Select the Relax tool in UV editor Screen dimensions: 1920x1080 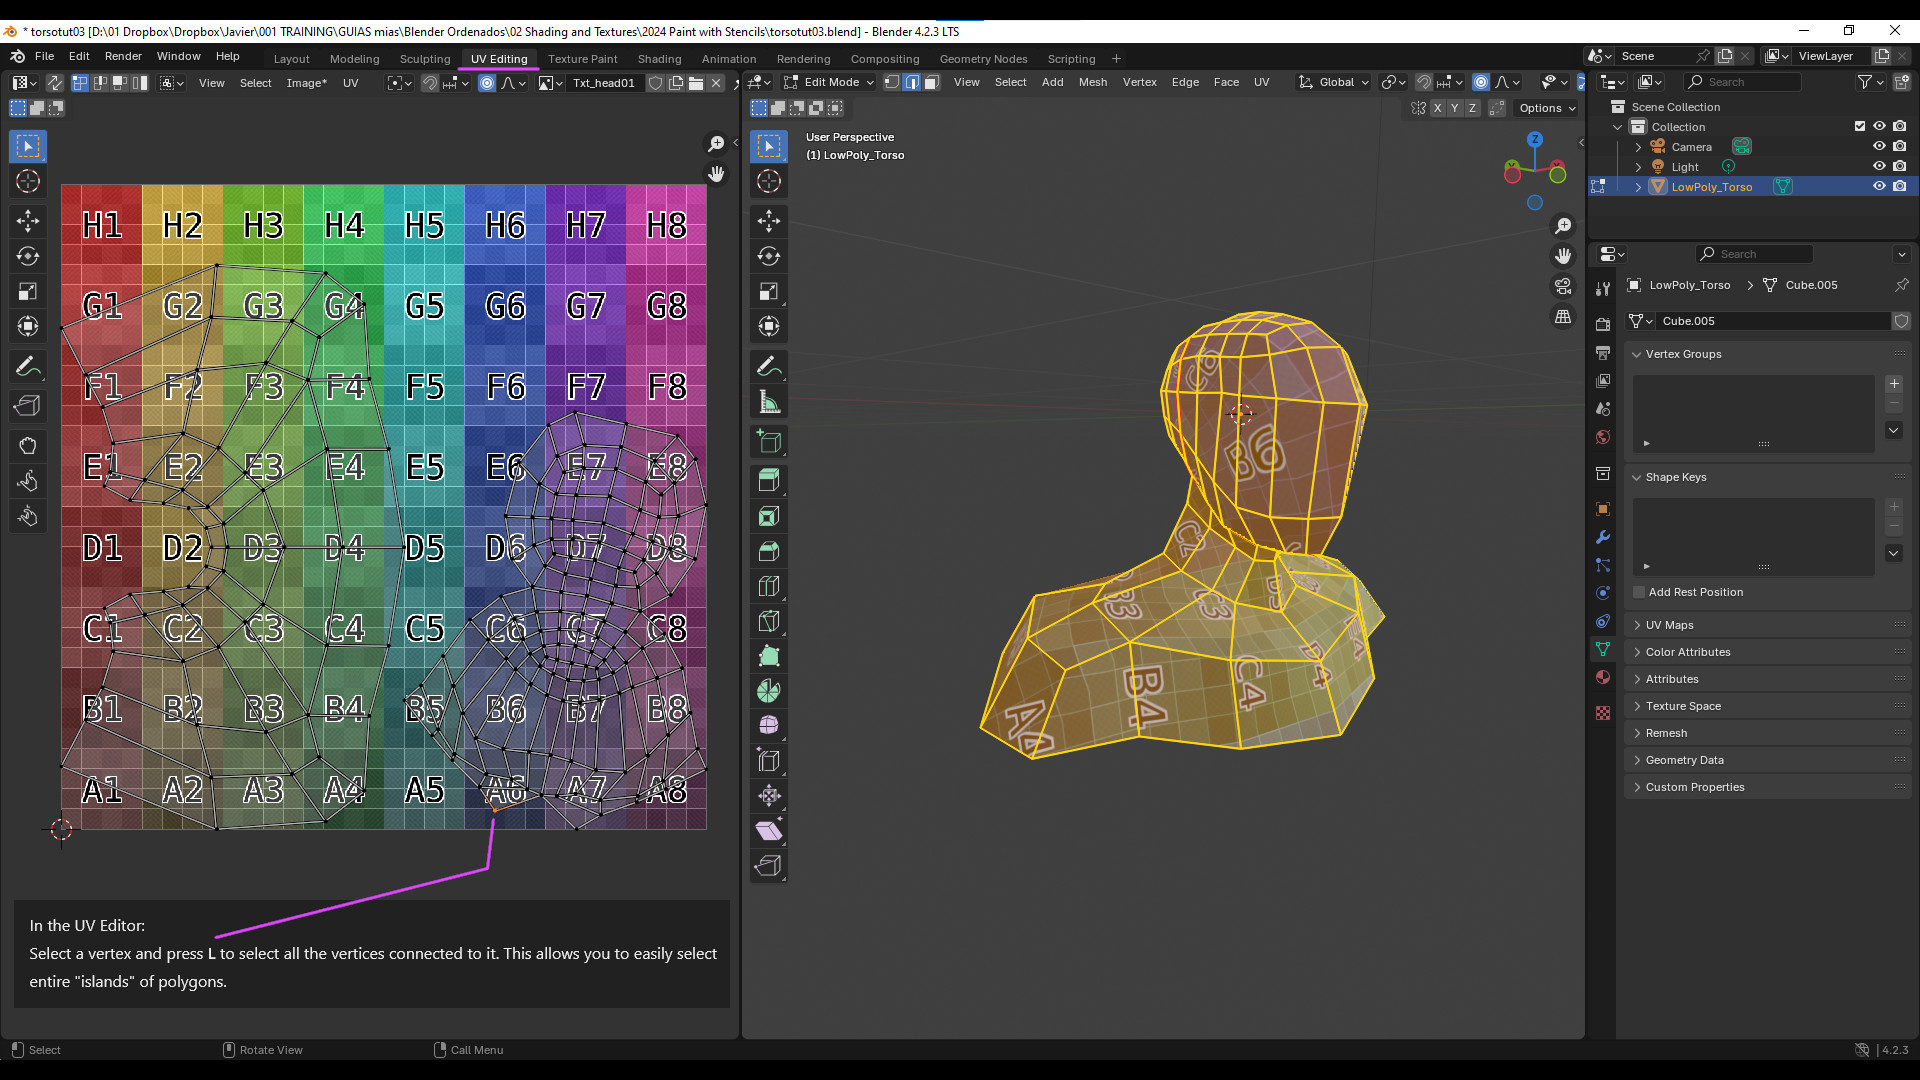[x=28, y=481]
